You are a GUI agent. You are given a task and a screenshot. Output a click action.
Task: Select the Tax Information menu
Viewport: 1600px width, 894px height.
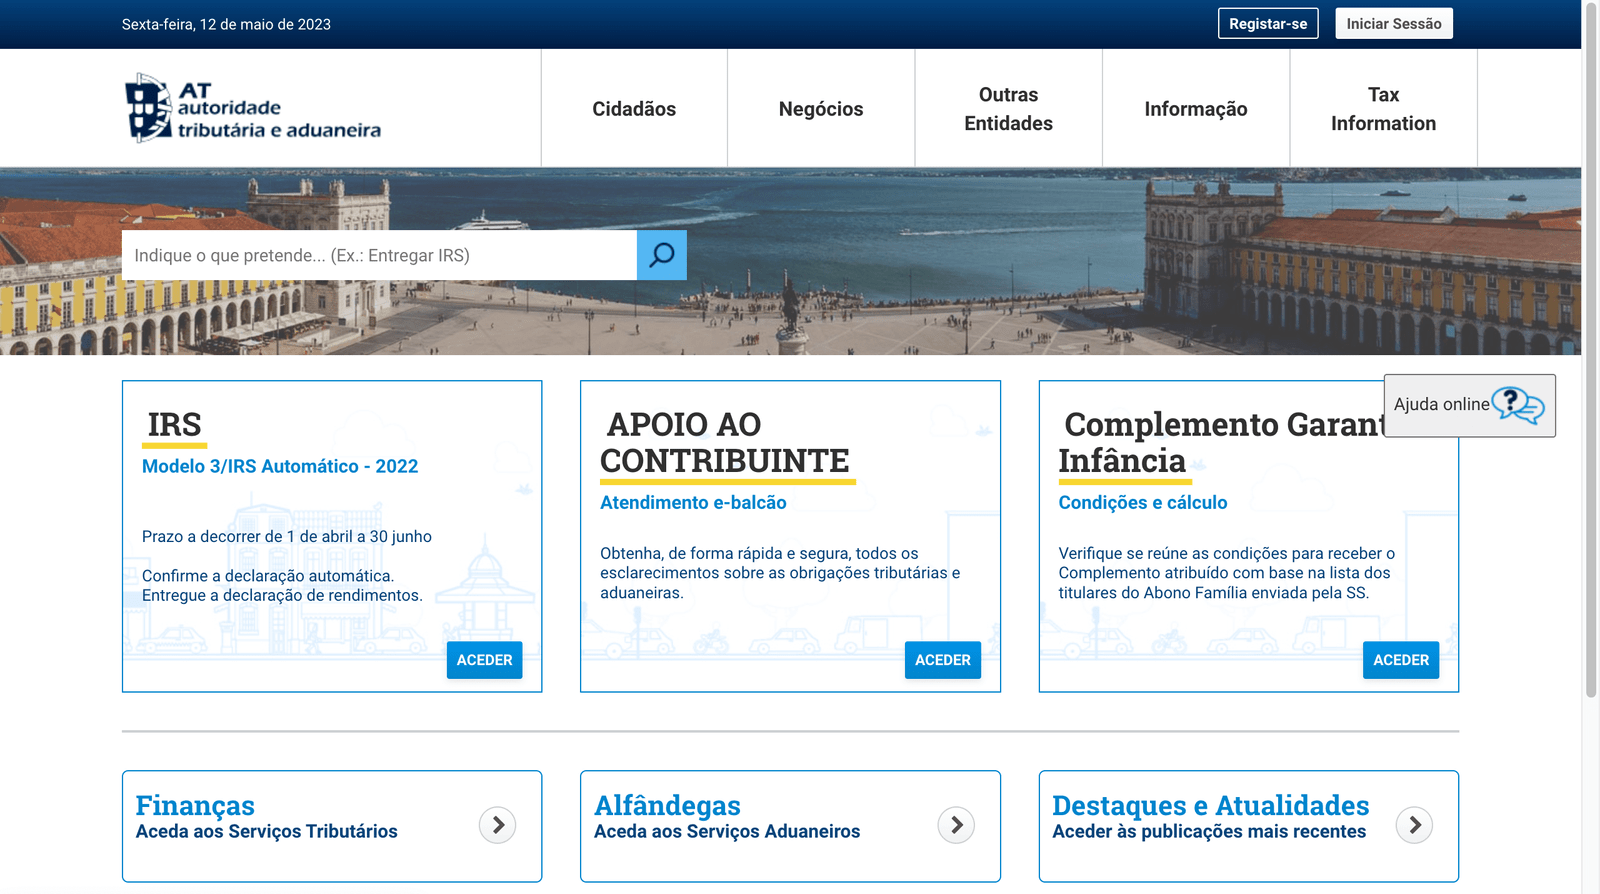1383,109
